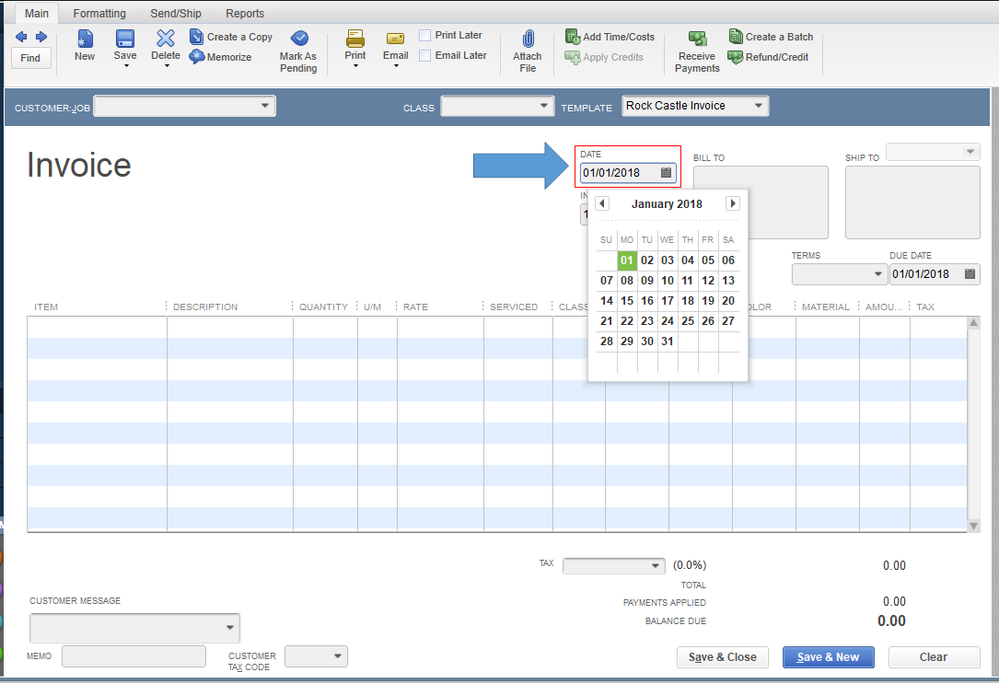Viewport: 999px width, 683px height.
Task: Click Create a Copy icon
Action: [x=197, y=37]
